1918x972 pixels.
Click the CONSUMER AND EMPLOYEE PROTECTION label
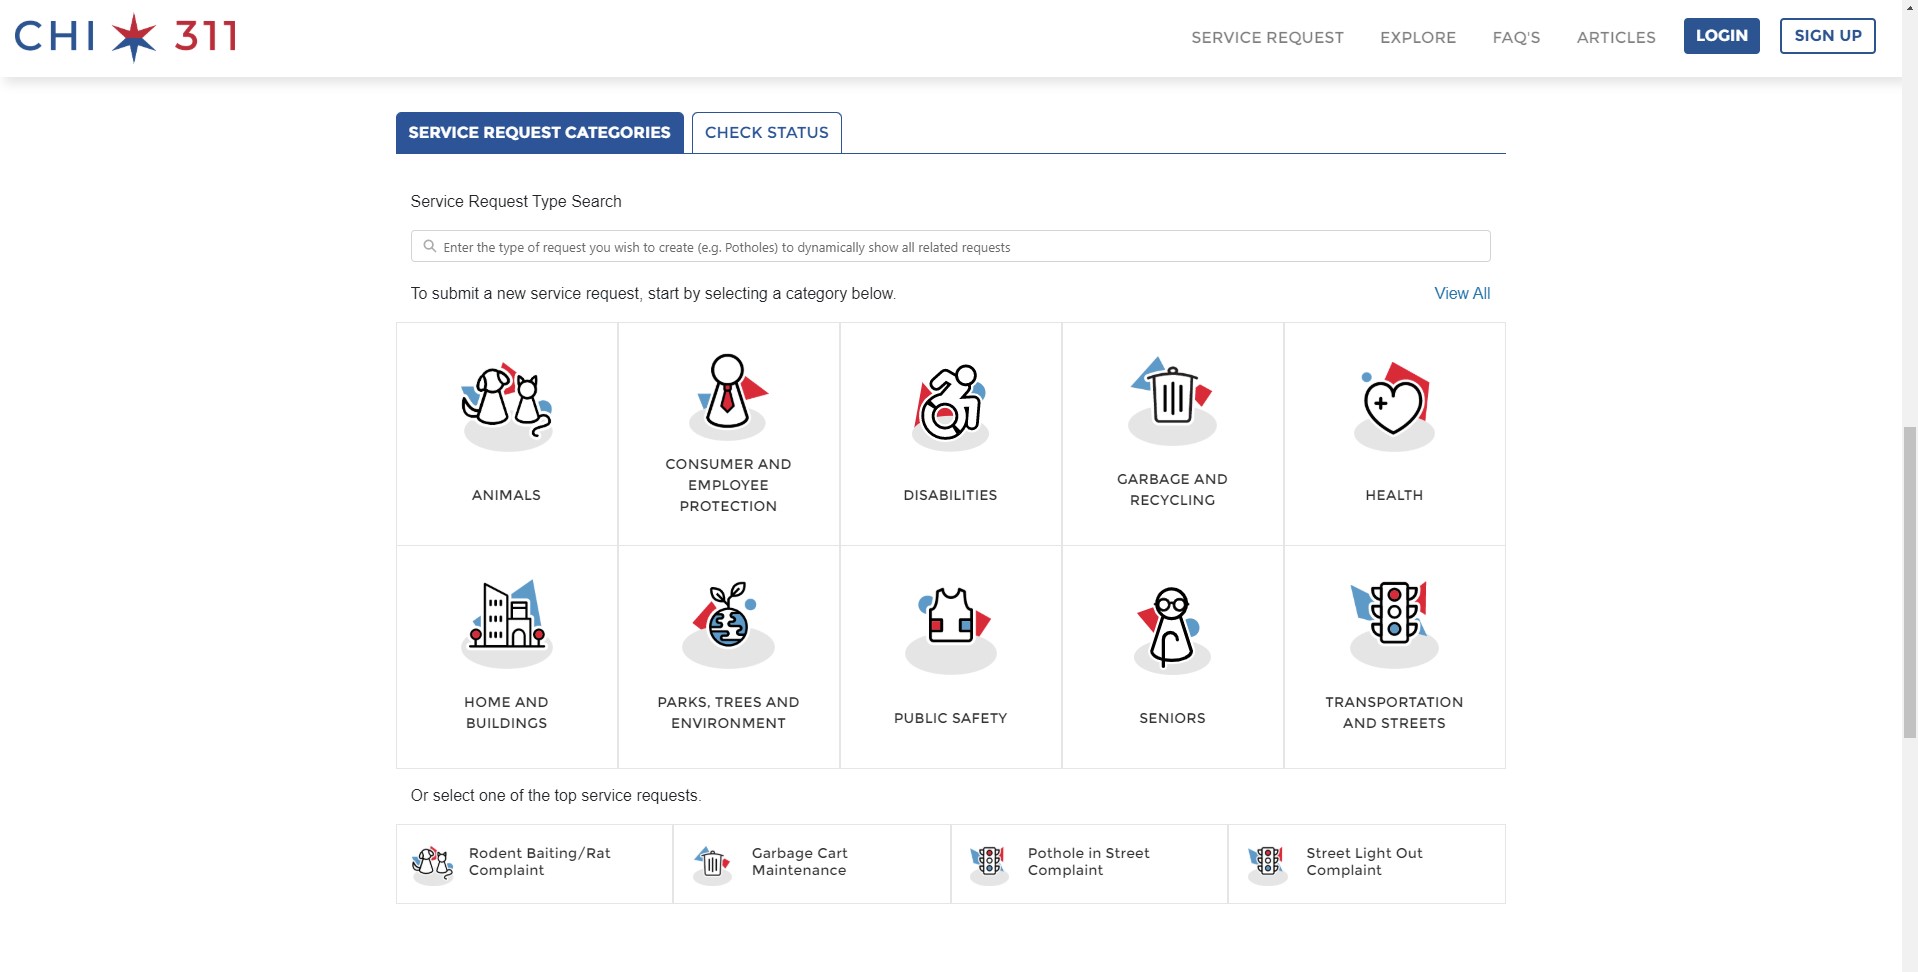pyautogui.click(x=728, y=485)
